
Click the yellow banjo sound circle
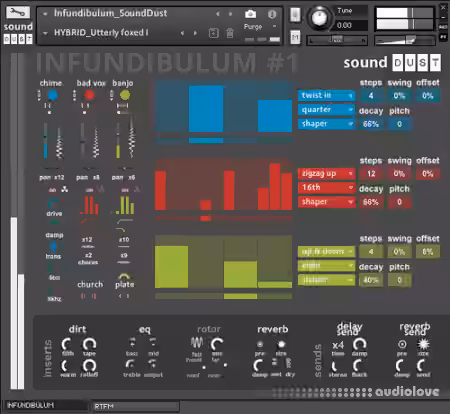point(125,96)
